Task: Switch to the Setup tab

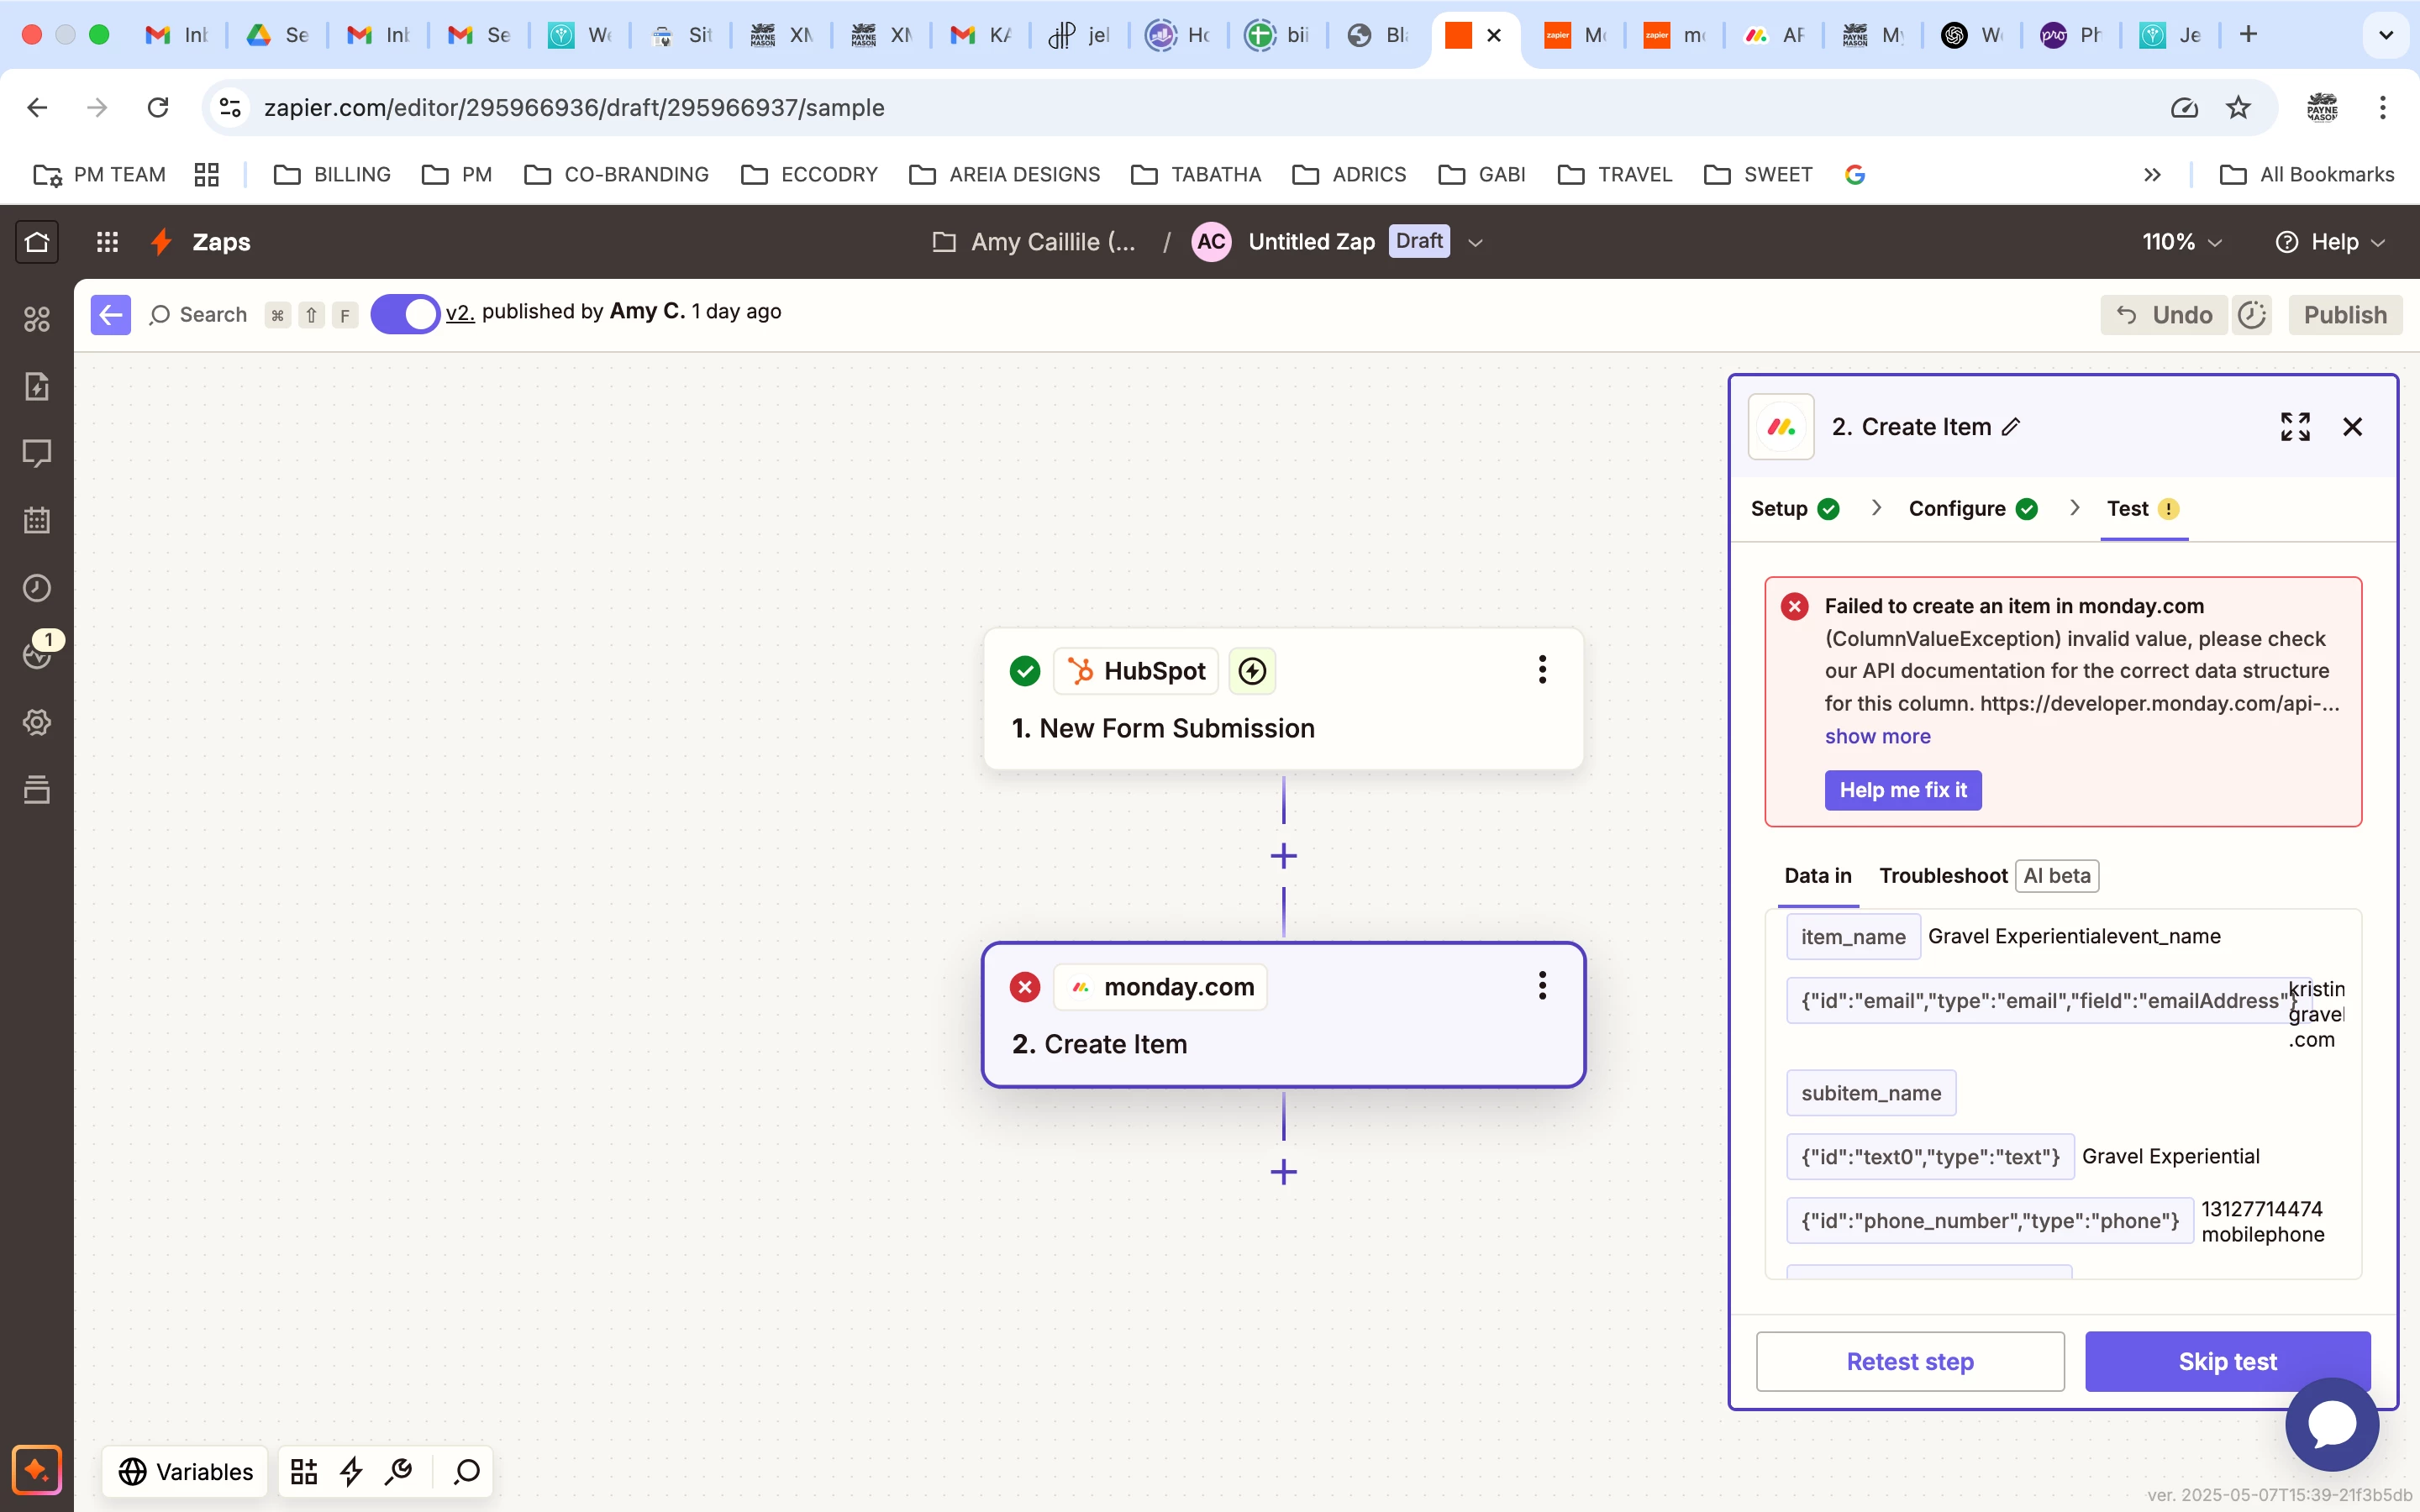Action: 1795,509
